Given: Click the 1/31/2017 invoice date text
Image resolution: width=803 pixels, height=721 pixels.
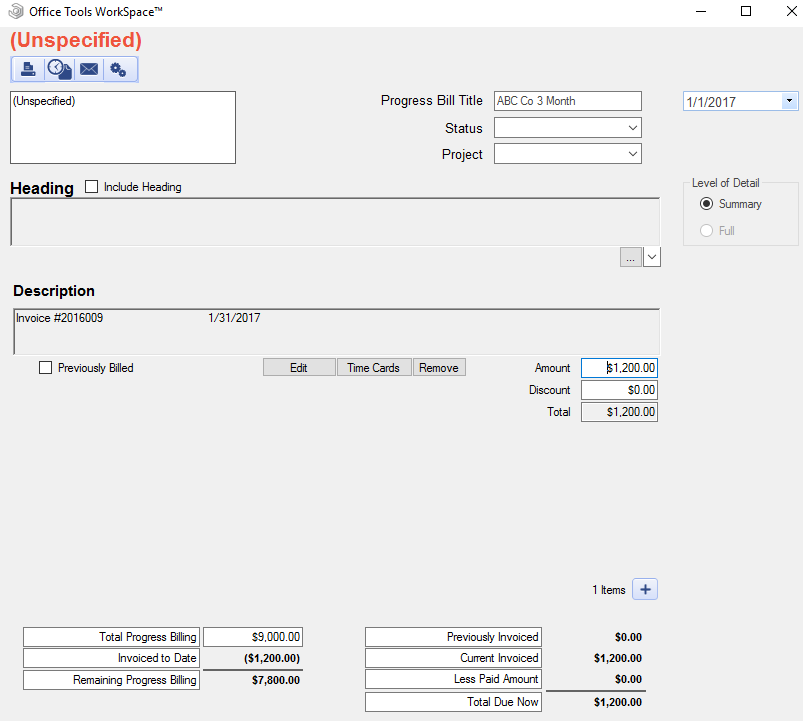Looking at the screenshot, I should pos(234,317).
